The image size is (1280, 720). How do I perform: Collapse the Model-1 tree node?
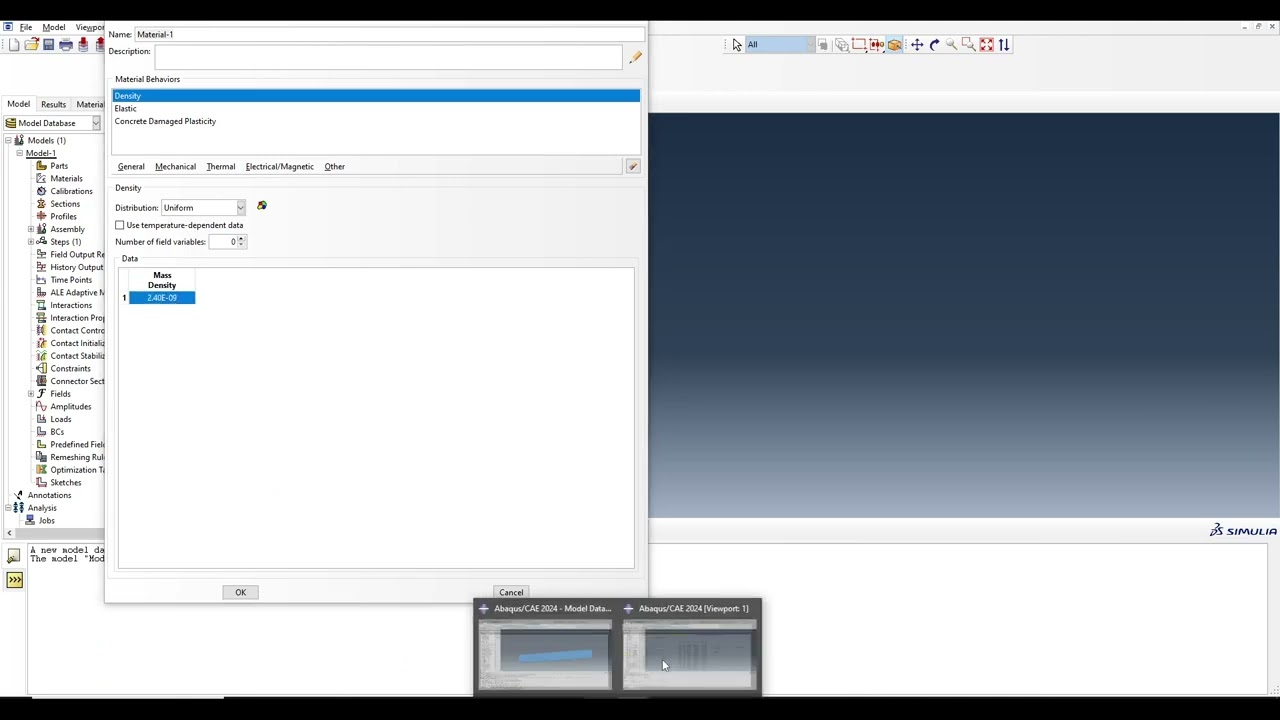tap(19, 153)
